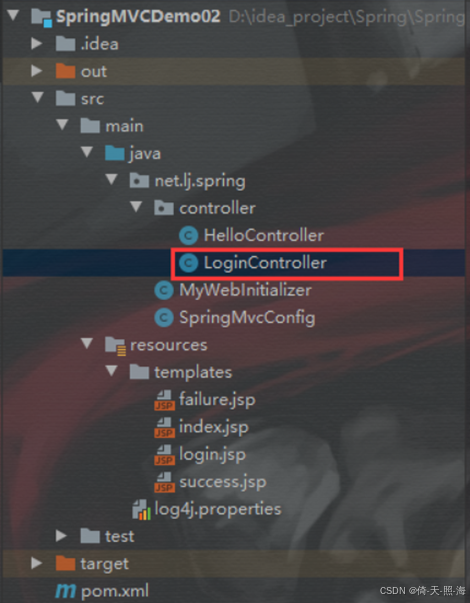
Task: Click the Maven pom.xml icon
Action: pos(65,591)
